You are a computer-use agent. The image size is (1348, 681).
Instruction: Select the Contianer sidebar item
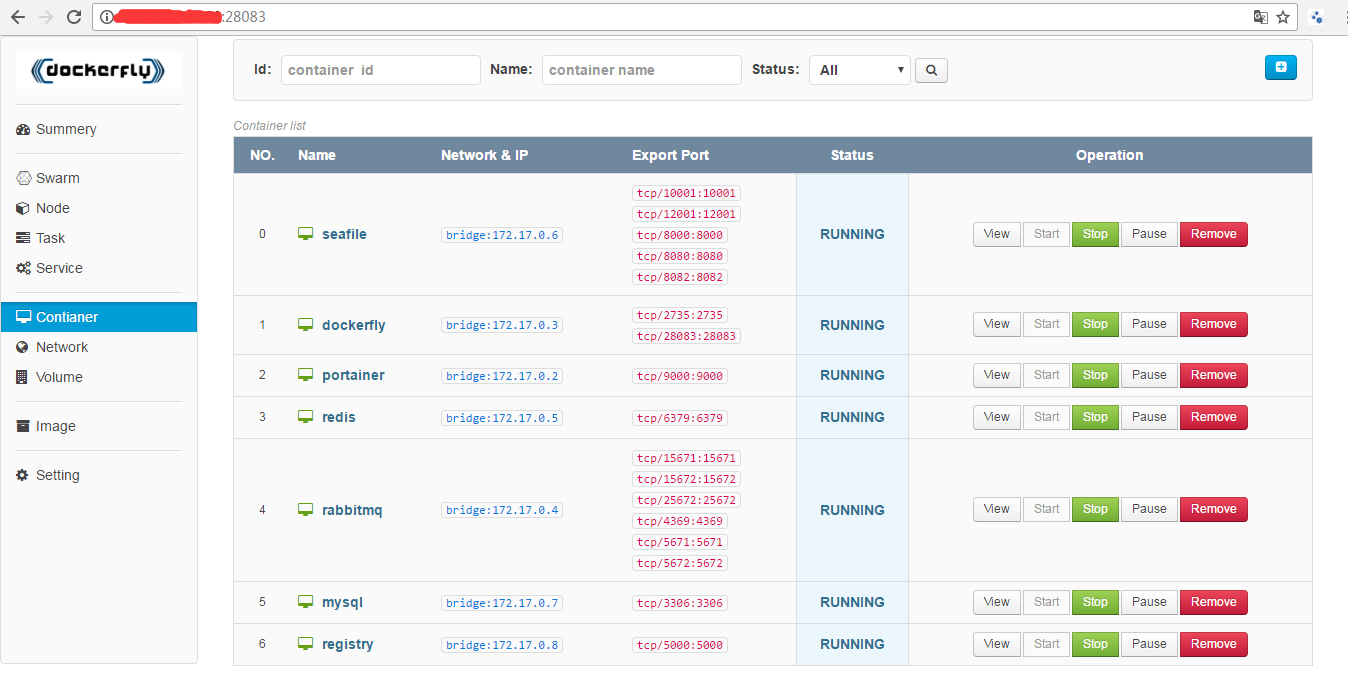pos(99,317)
